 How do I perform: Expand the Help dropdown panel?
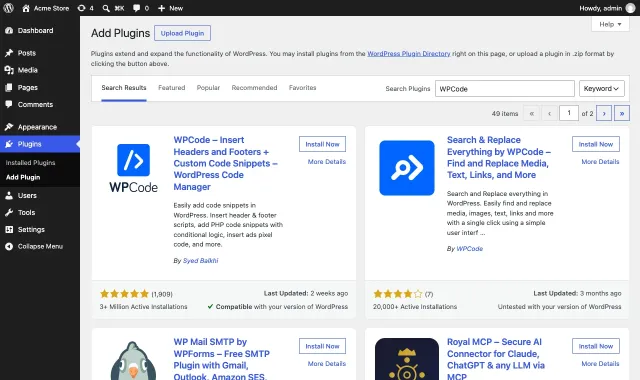(x=610, y=24)
